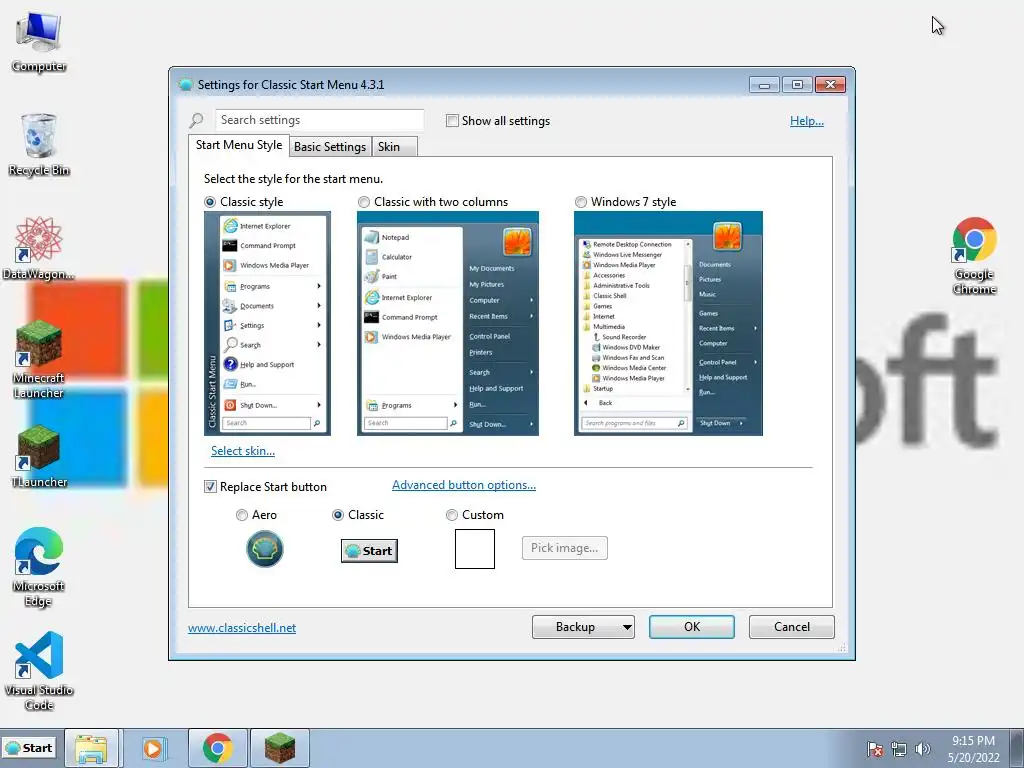
Task: Choose the Custom start button radio option
Action: 451,515
